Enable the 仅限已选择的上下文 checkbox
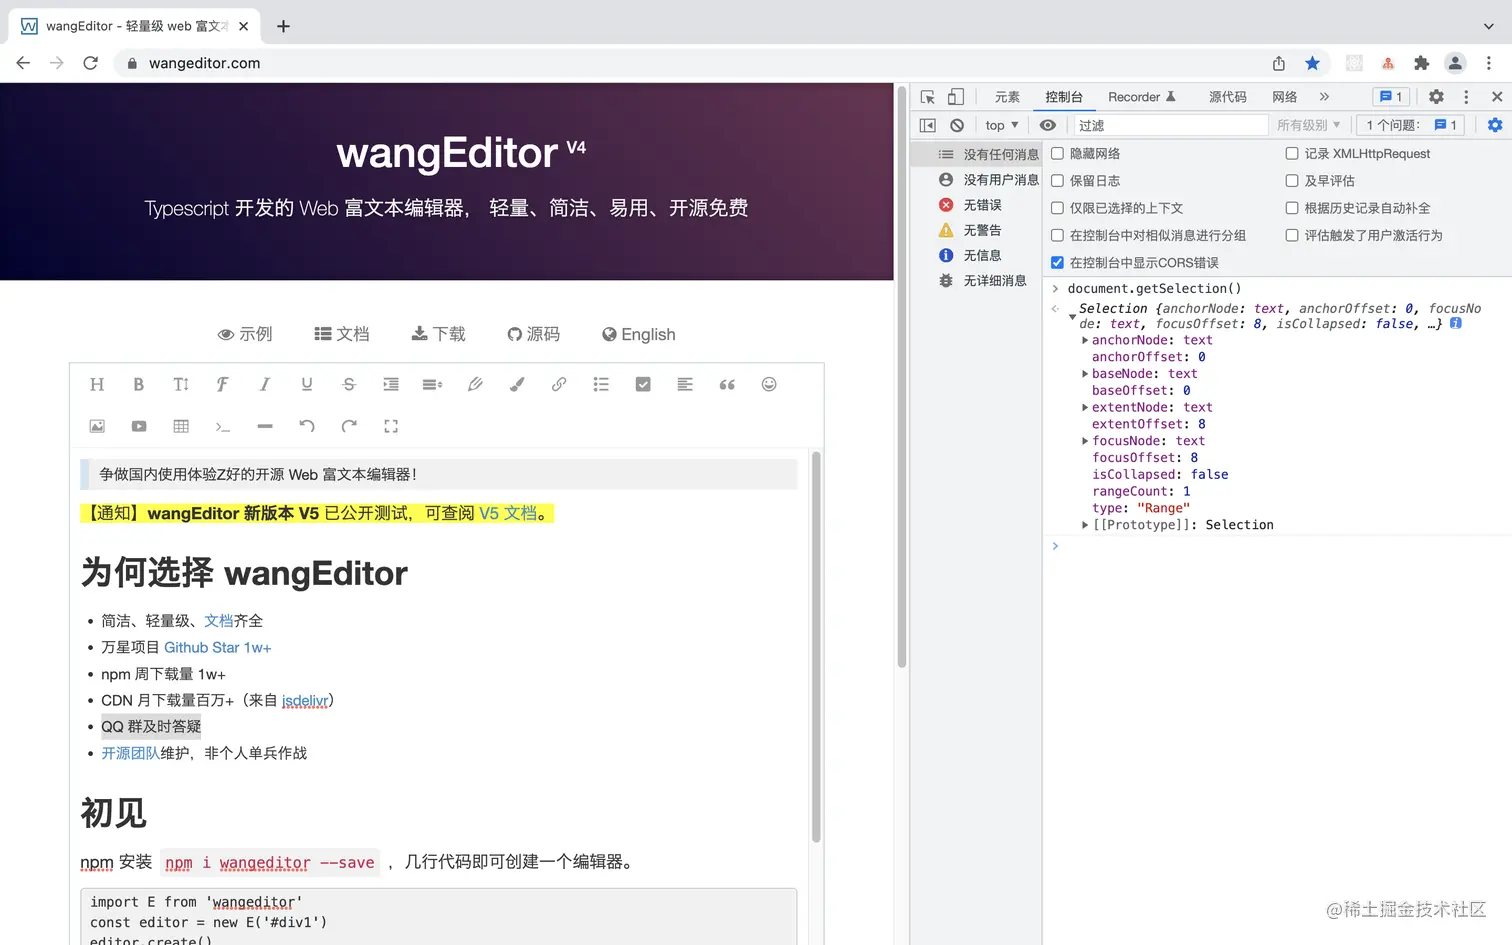 [x=1057, y=208]
